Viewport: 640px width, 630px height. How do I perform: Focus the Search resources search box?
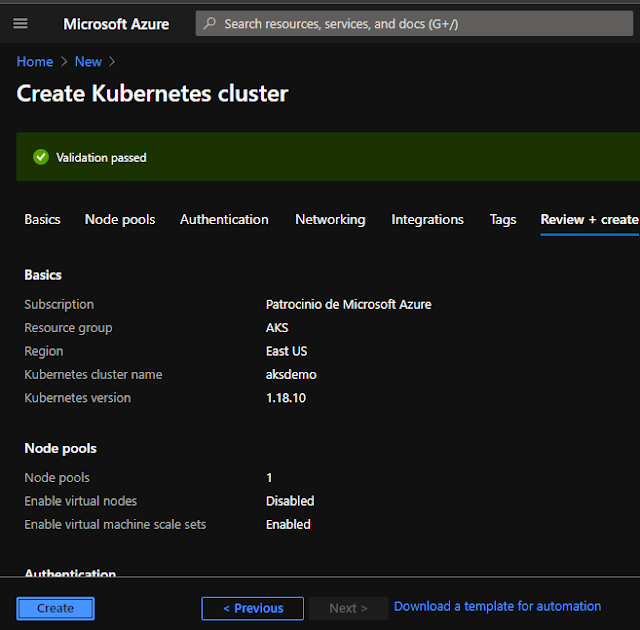[x=414, y=24]
